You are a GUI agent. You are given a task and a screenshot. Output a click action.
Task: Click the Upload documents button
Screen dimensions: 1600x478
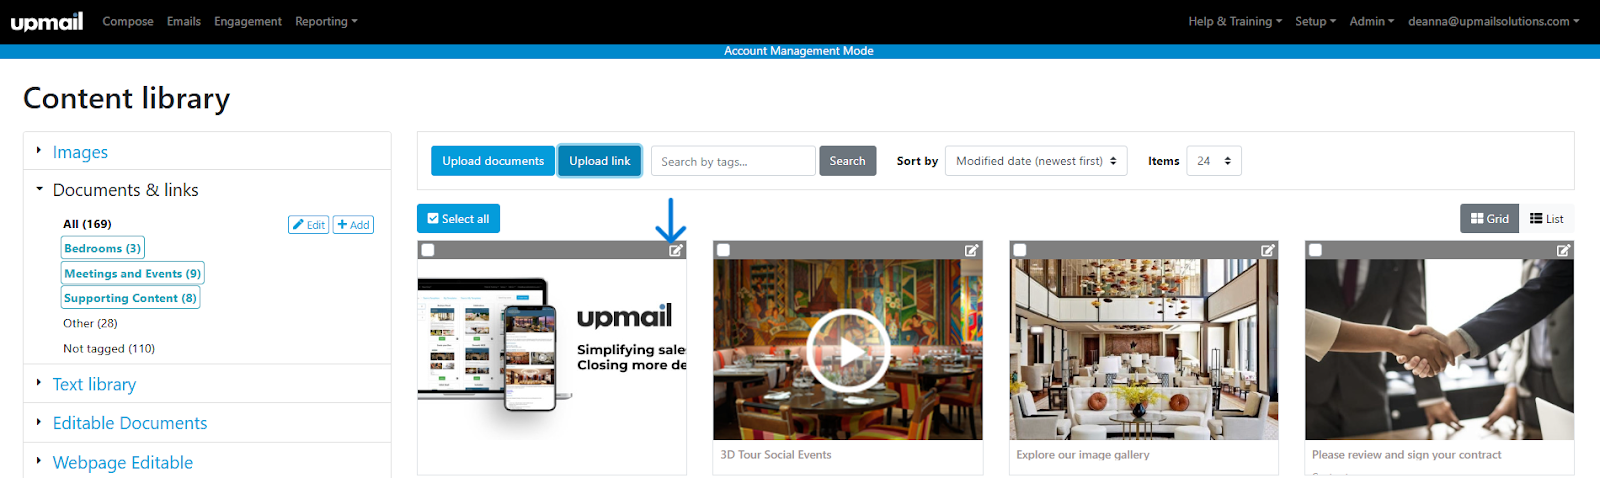click(x=493, y=161)
